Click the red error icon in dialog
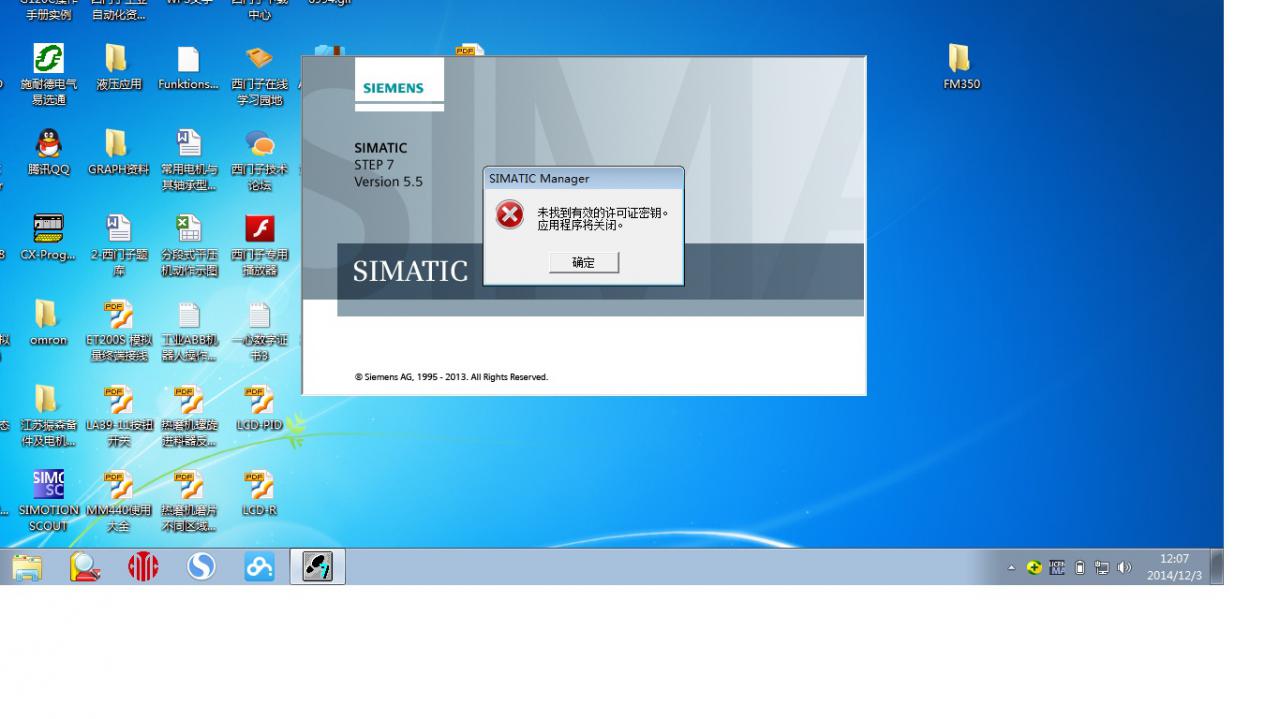Screen dimensions: 1280x719 [x=510, y=215]
